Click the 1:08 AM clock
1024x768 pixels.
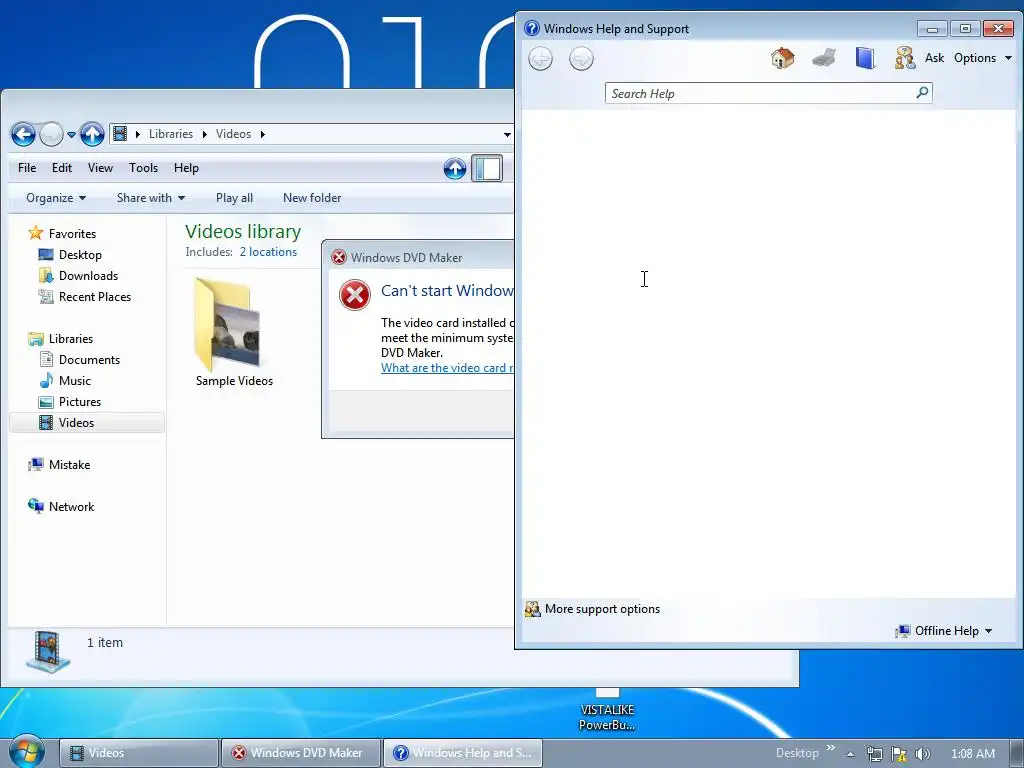[x=972, y=754]
